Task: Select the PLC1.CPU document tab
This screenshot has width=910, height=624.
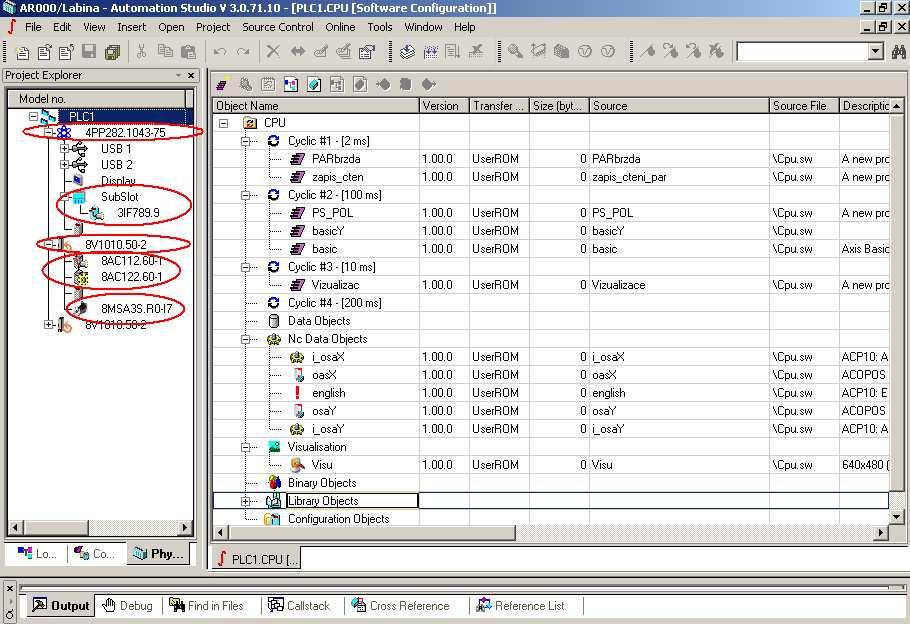Action: click(257, 560)
